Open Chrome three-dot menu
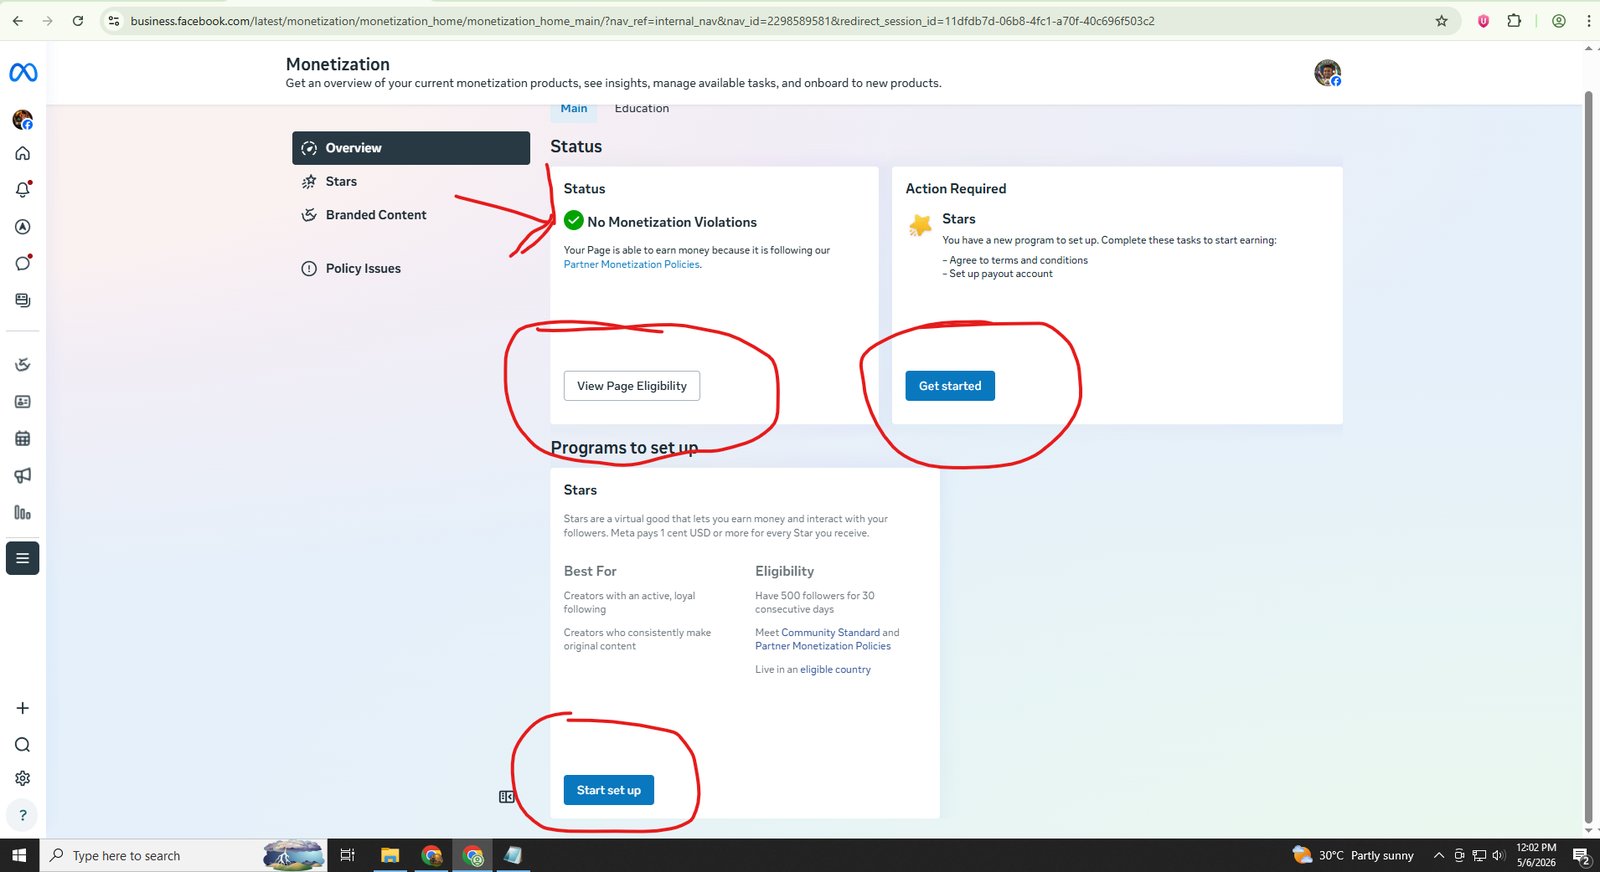Screen dimensions: 1600x872 click(x=1588, y=20)
